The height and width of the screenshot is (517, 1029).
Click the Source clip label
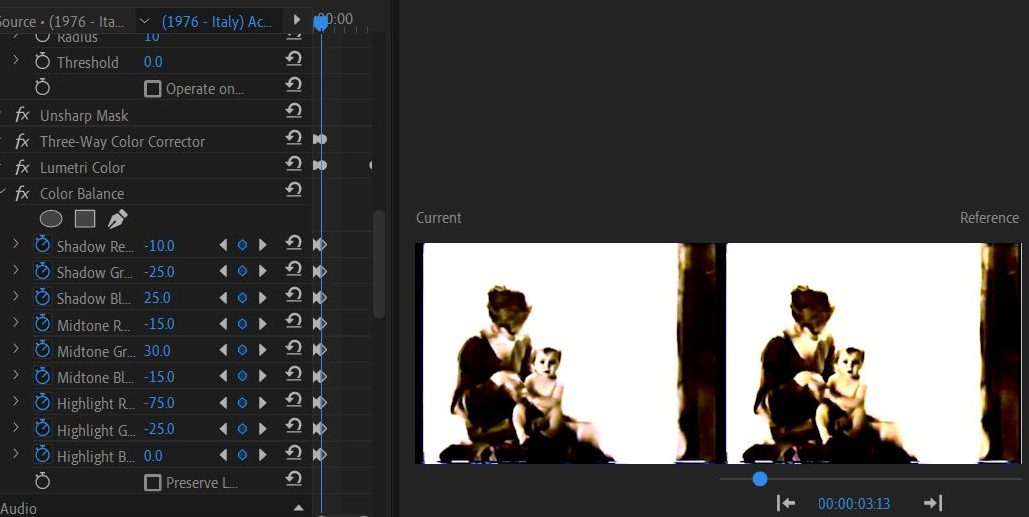point(62,21)
